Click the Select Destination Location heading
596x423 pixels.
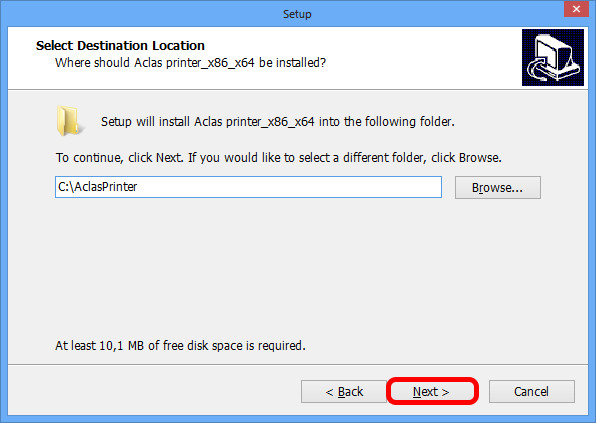point(120,46)
